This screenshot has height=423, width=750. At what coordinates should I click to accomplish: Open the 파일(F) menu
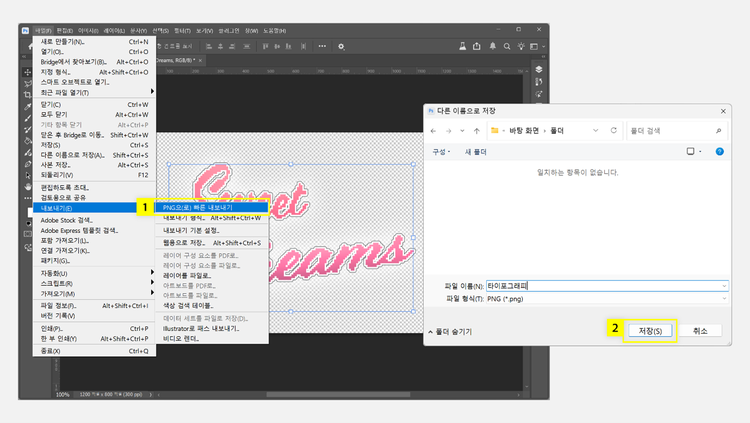tap(43, 31)
